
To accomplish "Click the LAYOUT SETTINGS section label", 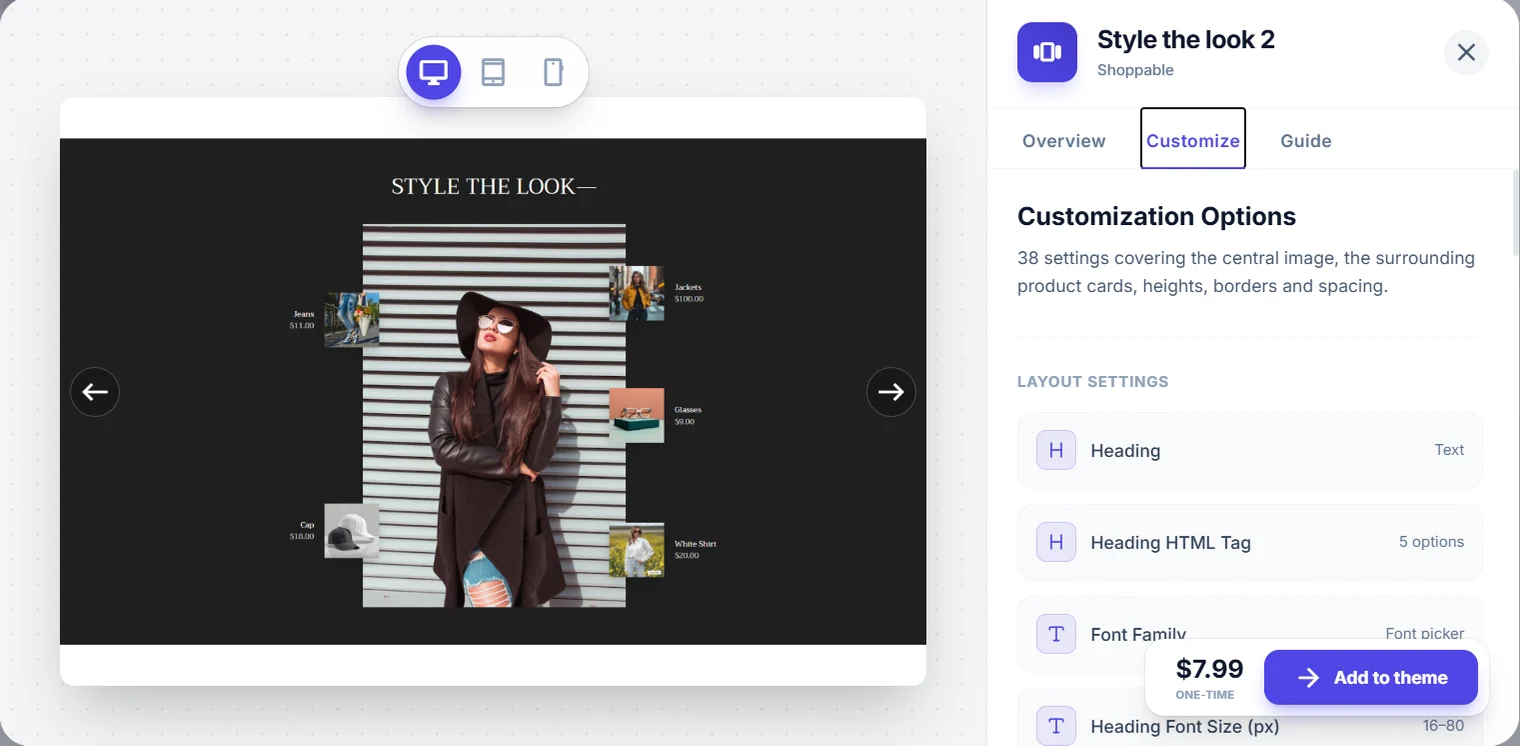I will point(1093,381).
